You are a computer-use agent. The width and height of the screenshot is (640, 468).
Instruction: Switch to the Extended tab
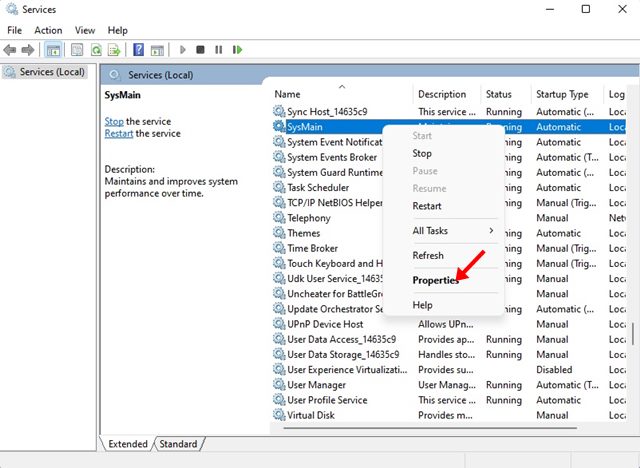128,444
